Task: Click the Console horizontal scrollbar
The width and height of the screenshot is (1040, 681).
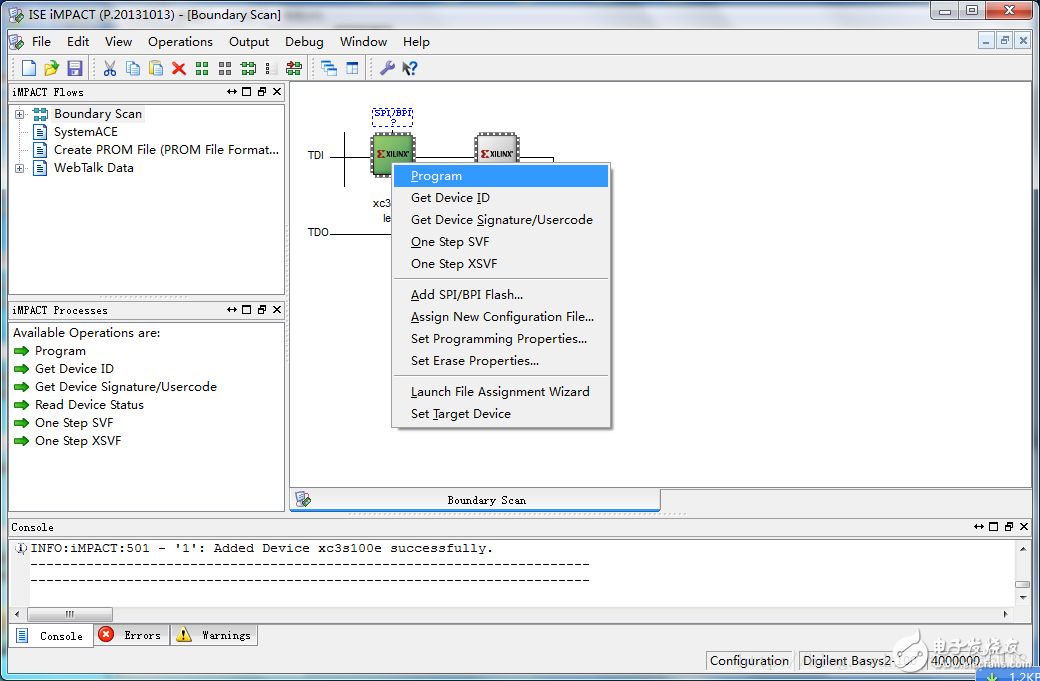Action: pyautogui.click(x=70, y=613)
